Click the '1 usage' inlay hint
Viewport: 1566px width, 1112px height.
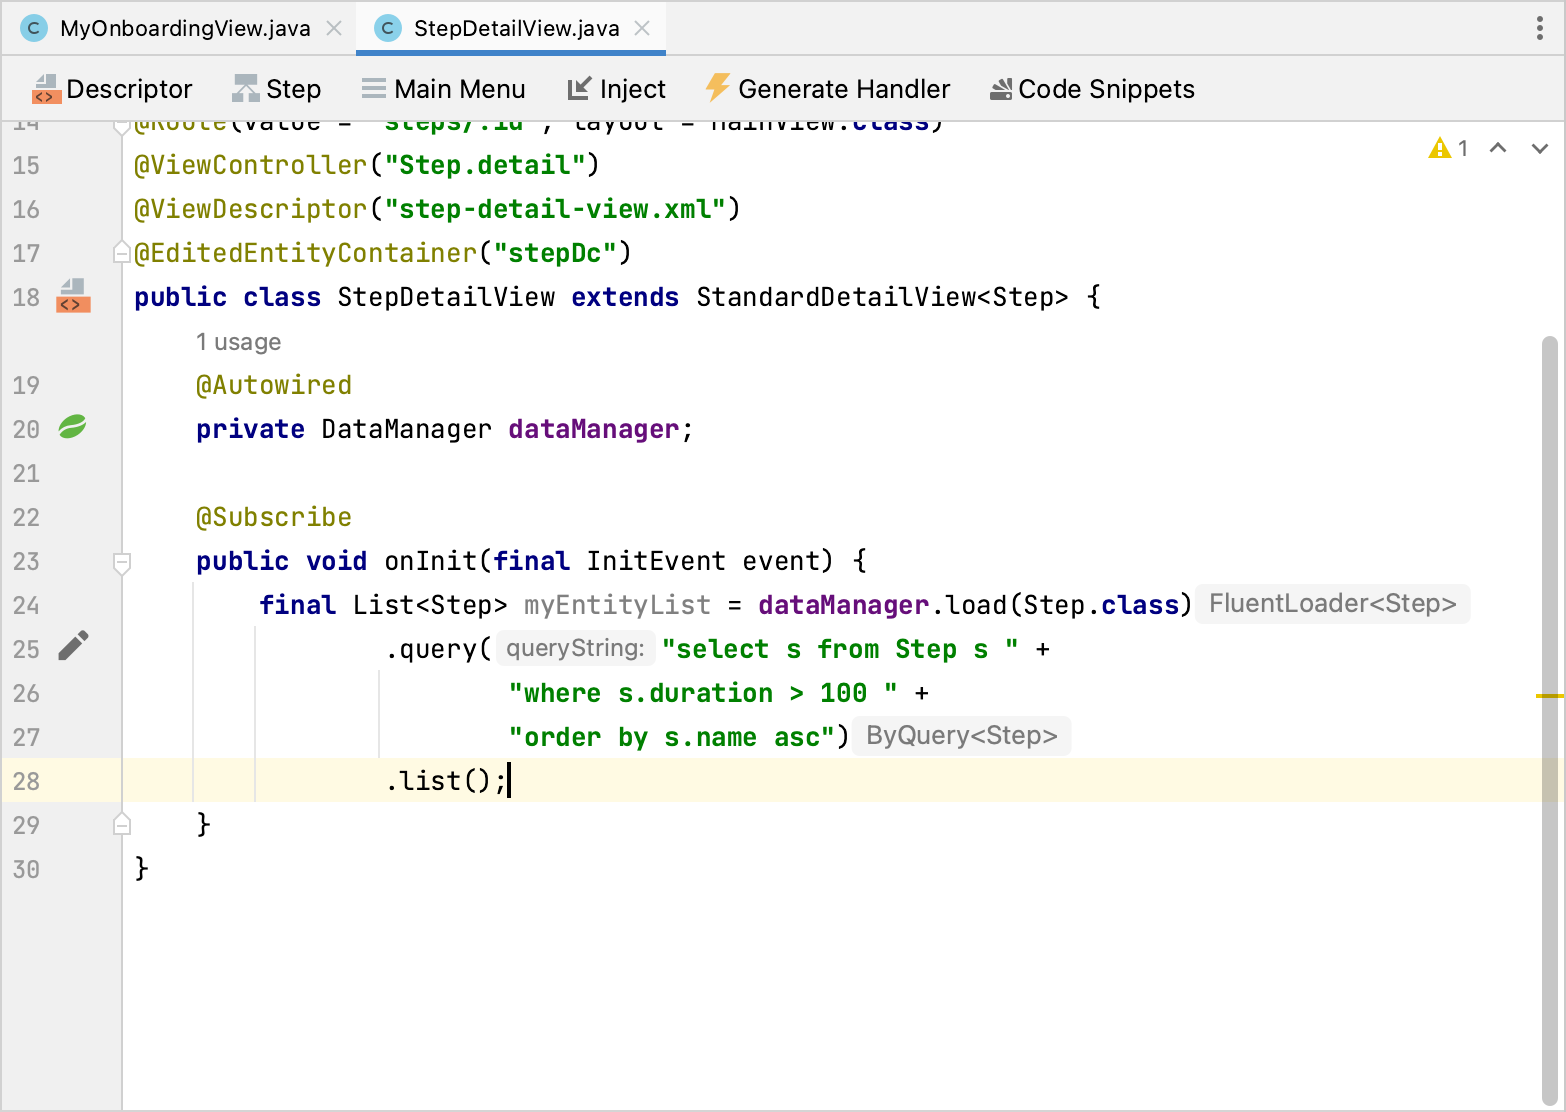238,342
